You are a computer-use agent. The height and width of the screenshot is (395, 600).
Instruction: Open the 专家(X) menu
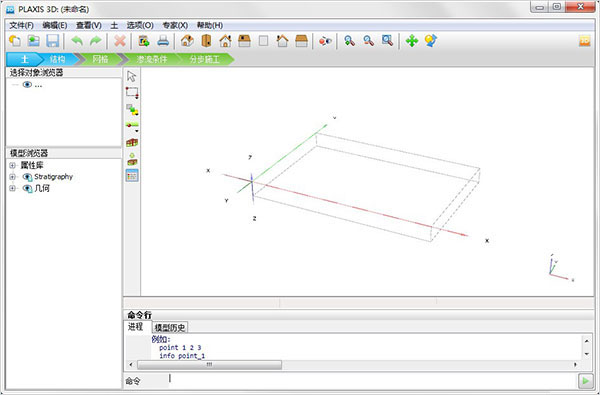pos(175,25)
